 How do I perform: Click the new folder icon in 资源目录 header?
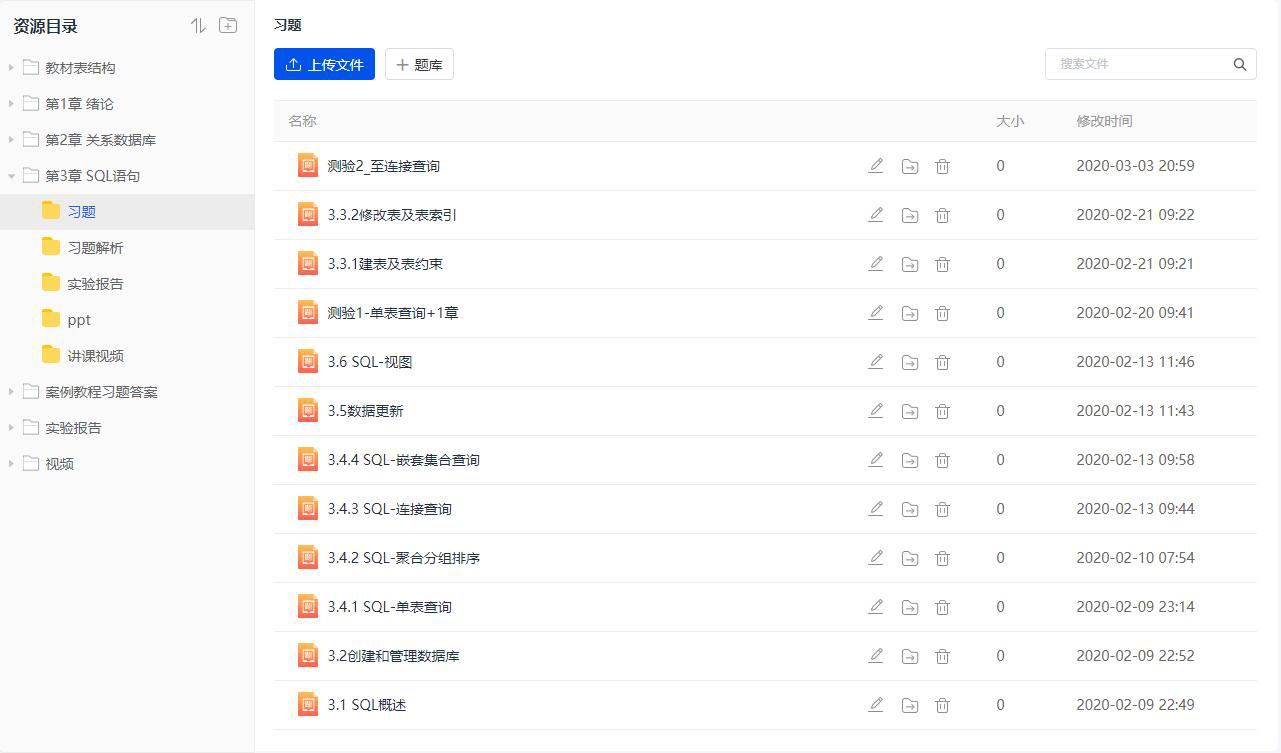[228, 26]
